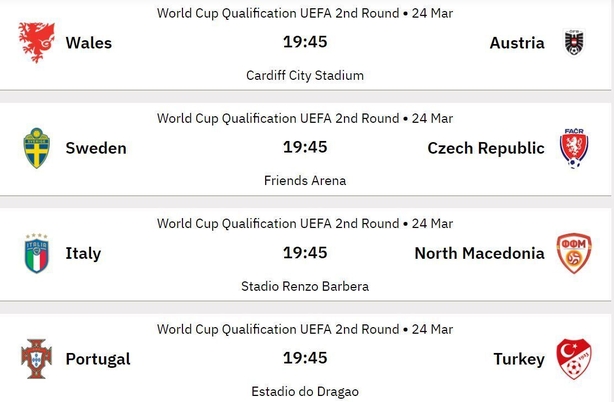Open the Italy team name link

(x=83, y=254)
